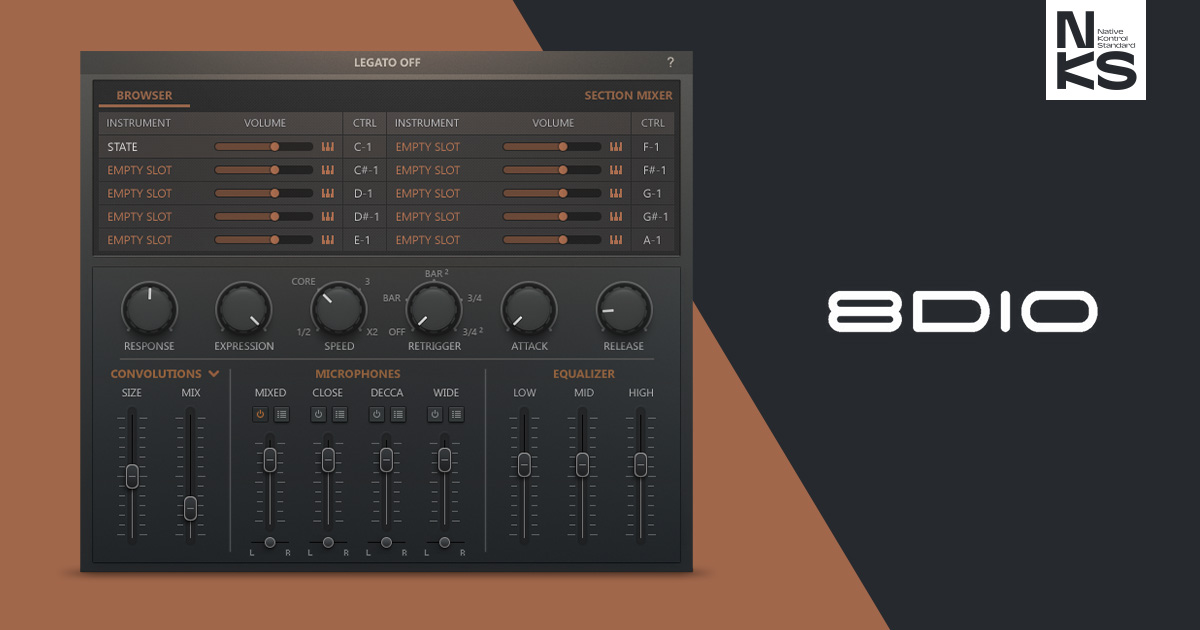Click the keyboard icon beside the STATE instrument
Image resolution: width=1200 pixels, height=630 pixels.
click(328, 146)
